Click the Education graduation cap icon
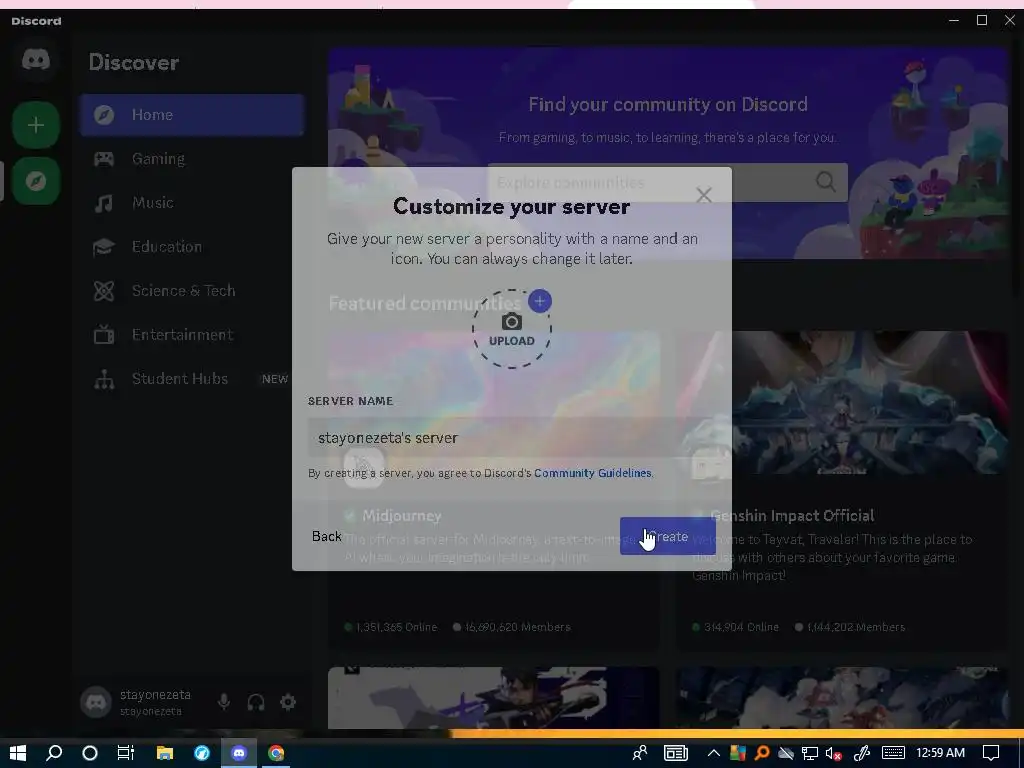The width and height of the screenshot is (1024, 768). (104, 247)
